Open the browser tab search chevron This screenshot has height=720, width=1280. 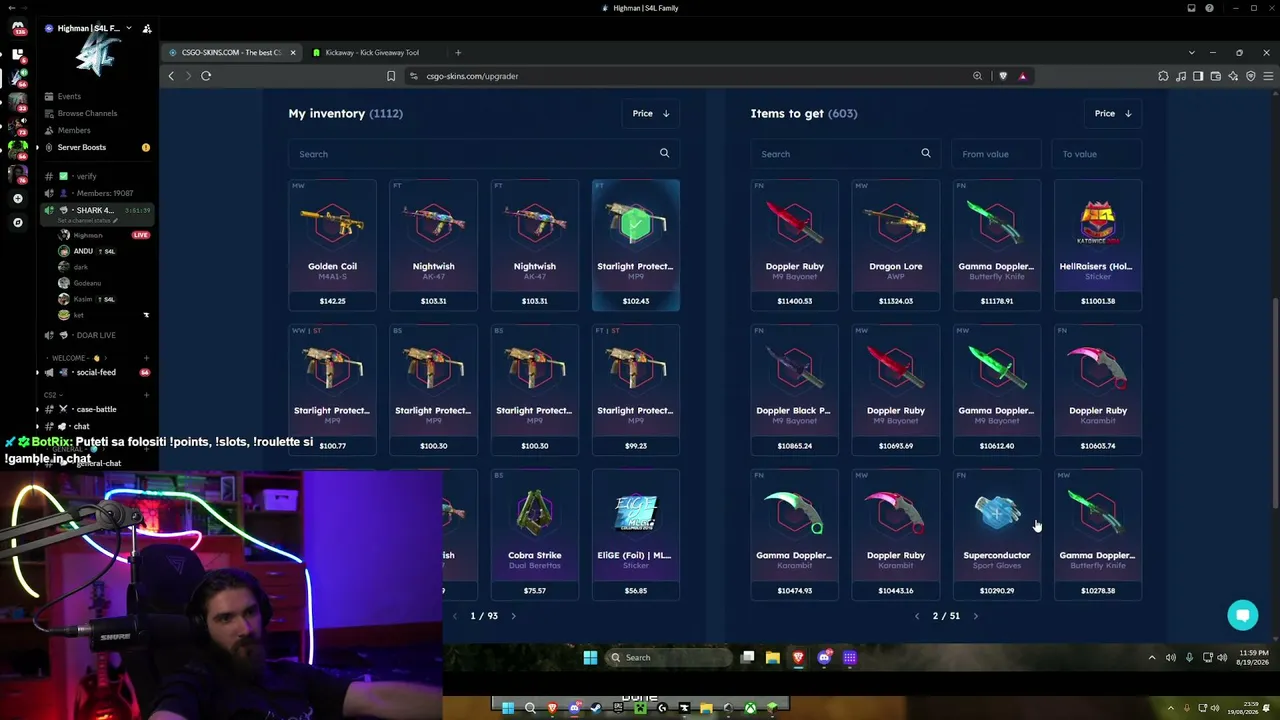(x=1191, y=52)
